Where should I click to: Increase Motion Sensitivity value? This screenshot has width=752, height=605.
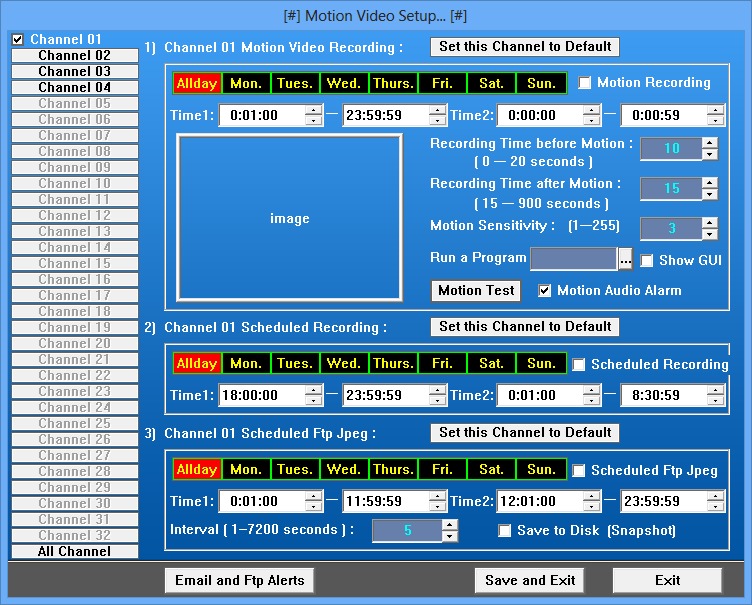pyautogui.click(x=710, y=223)
